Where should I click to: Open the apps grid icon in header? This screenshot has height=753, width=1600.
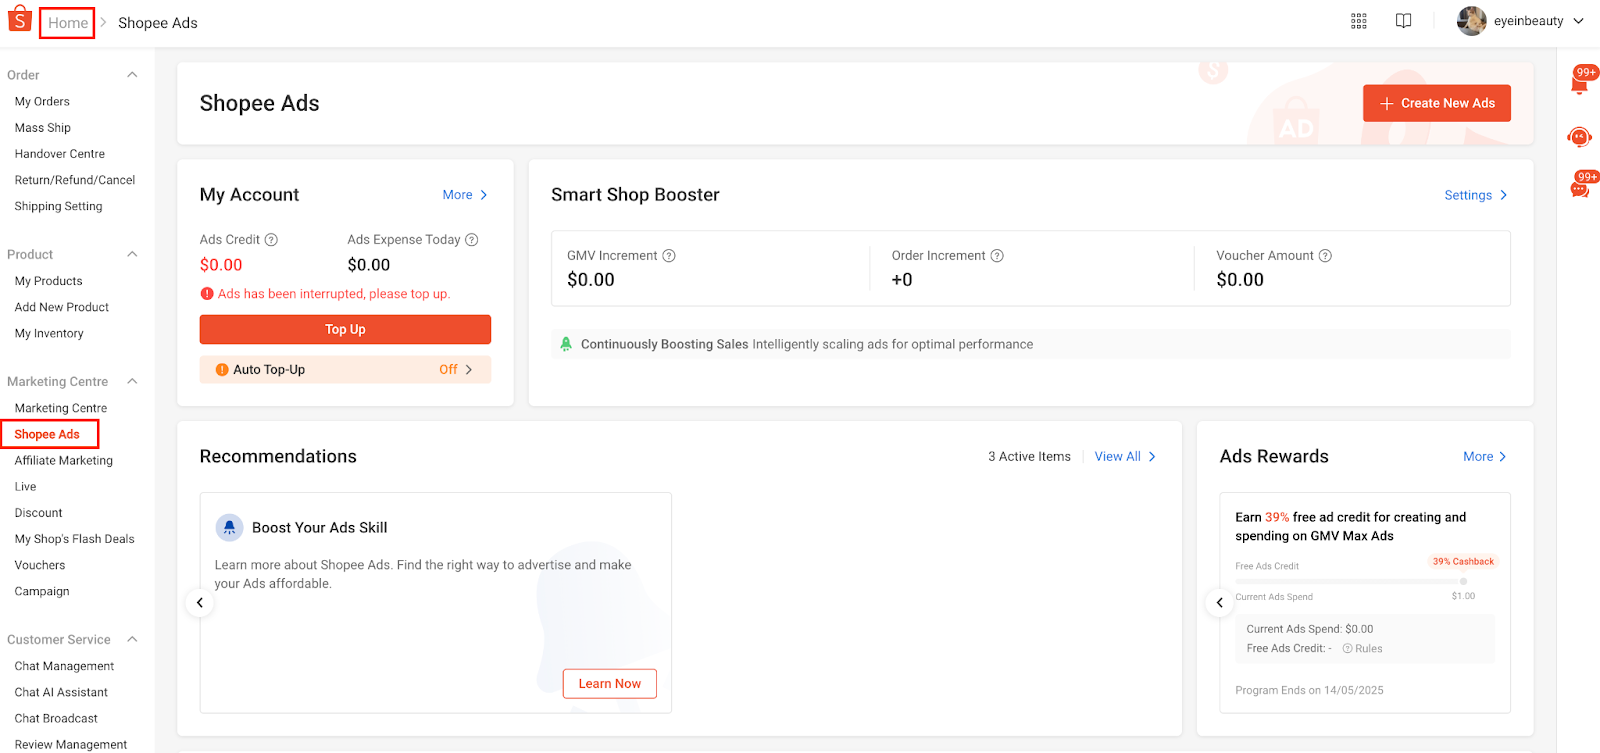[1358, 21]
